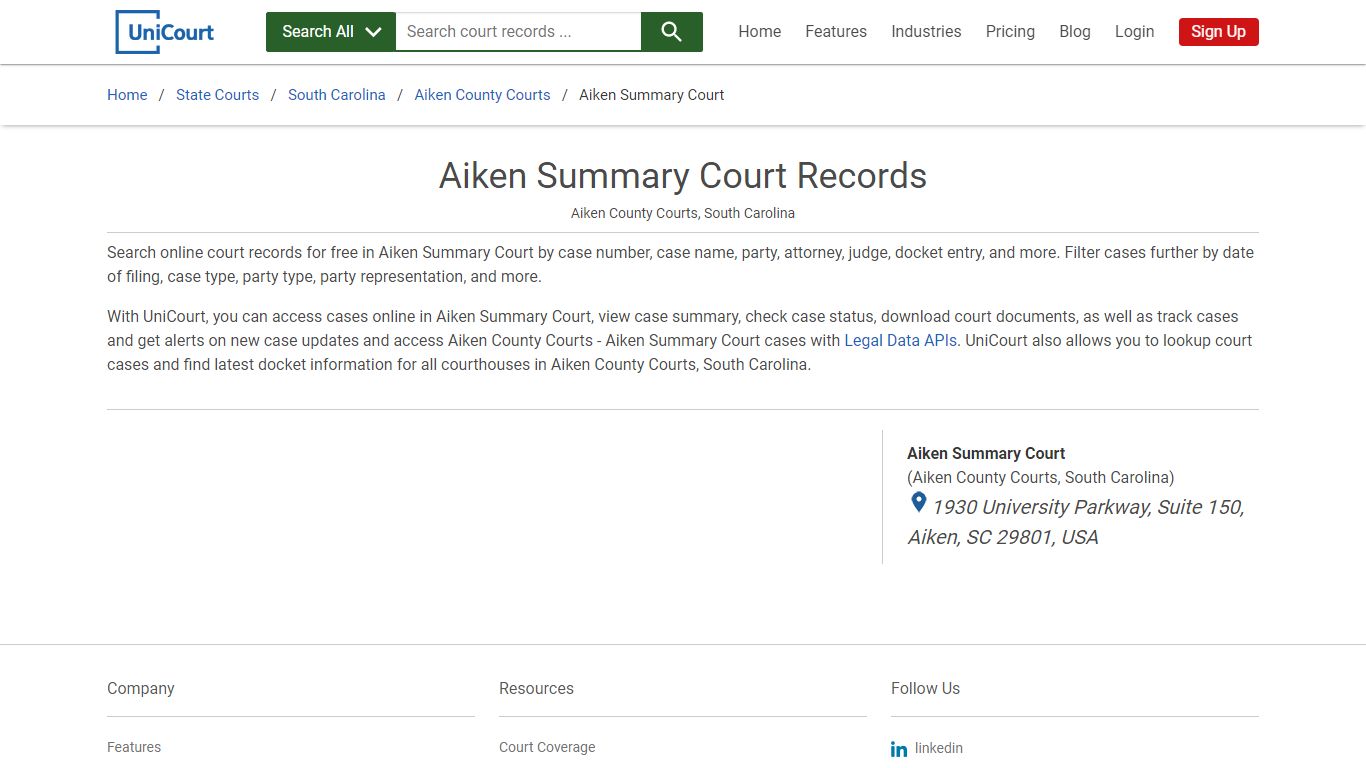Open the Blog menu item
This screenshot has width=1366, height=768.
coord(1075,32)
